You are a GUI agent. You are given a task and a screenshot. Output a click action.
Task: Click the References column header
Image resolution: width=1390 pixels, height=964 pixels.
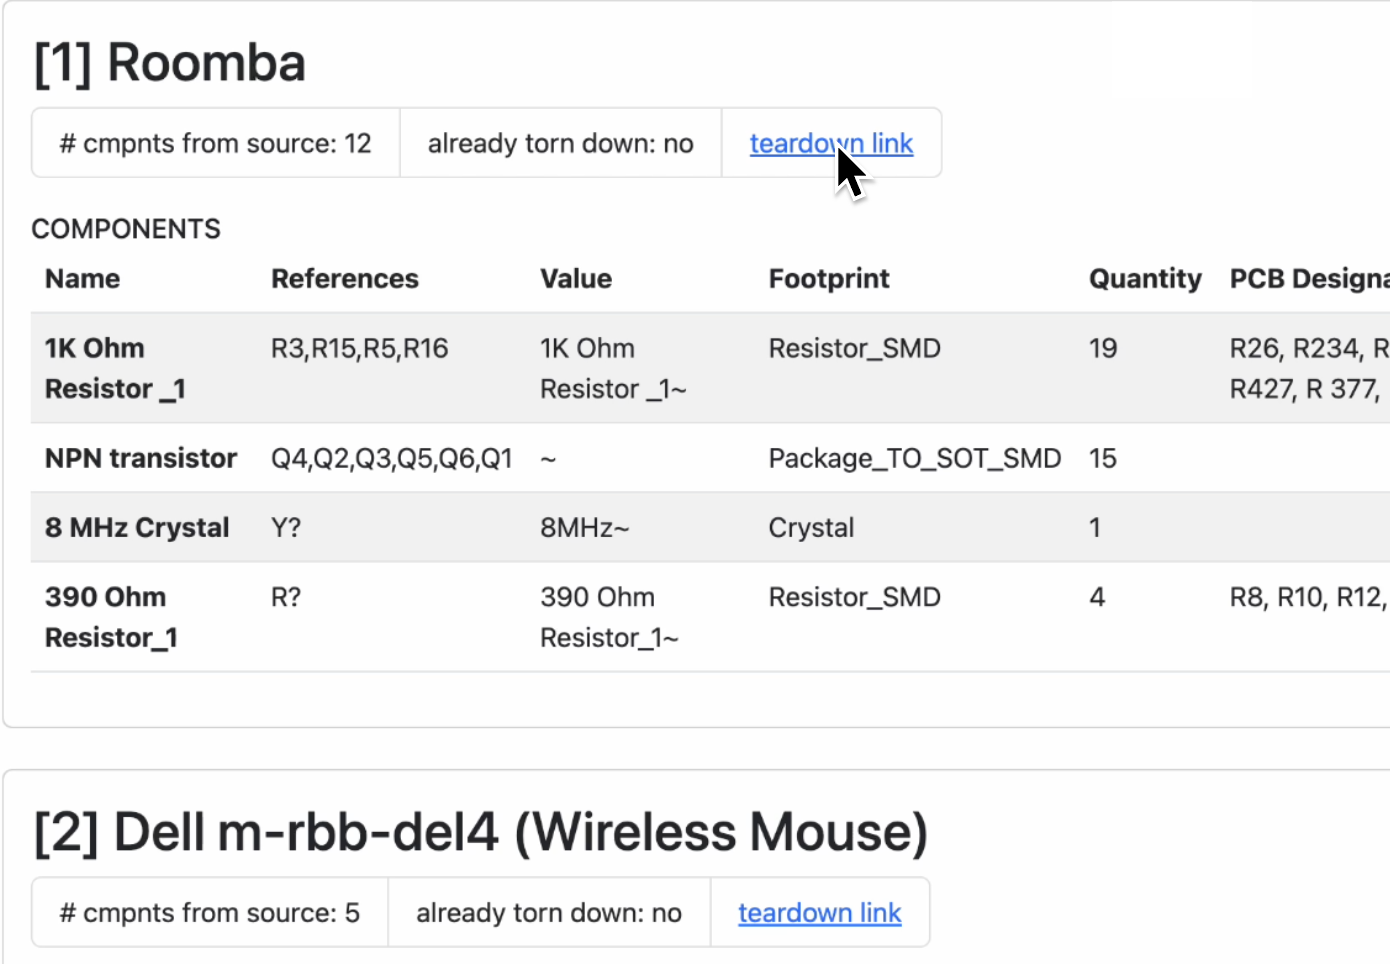click(x=344, y=279)
